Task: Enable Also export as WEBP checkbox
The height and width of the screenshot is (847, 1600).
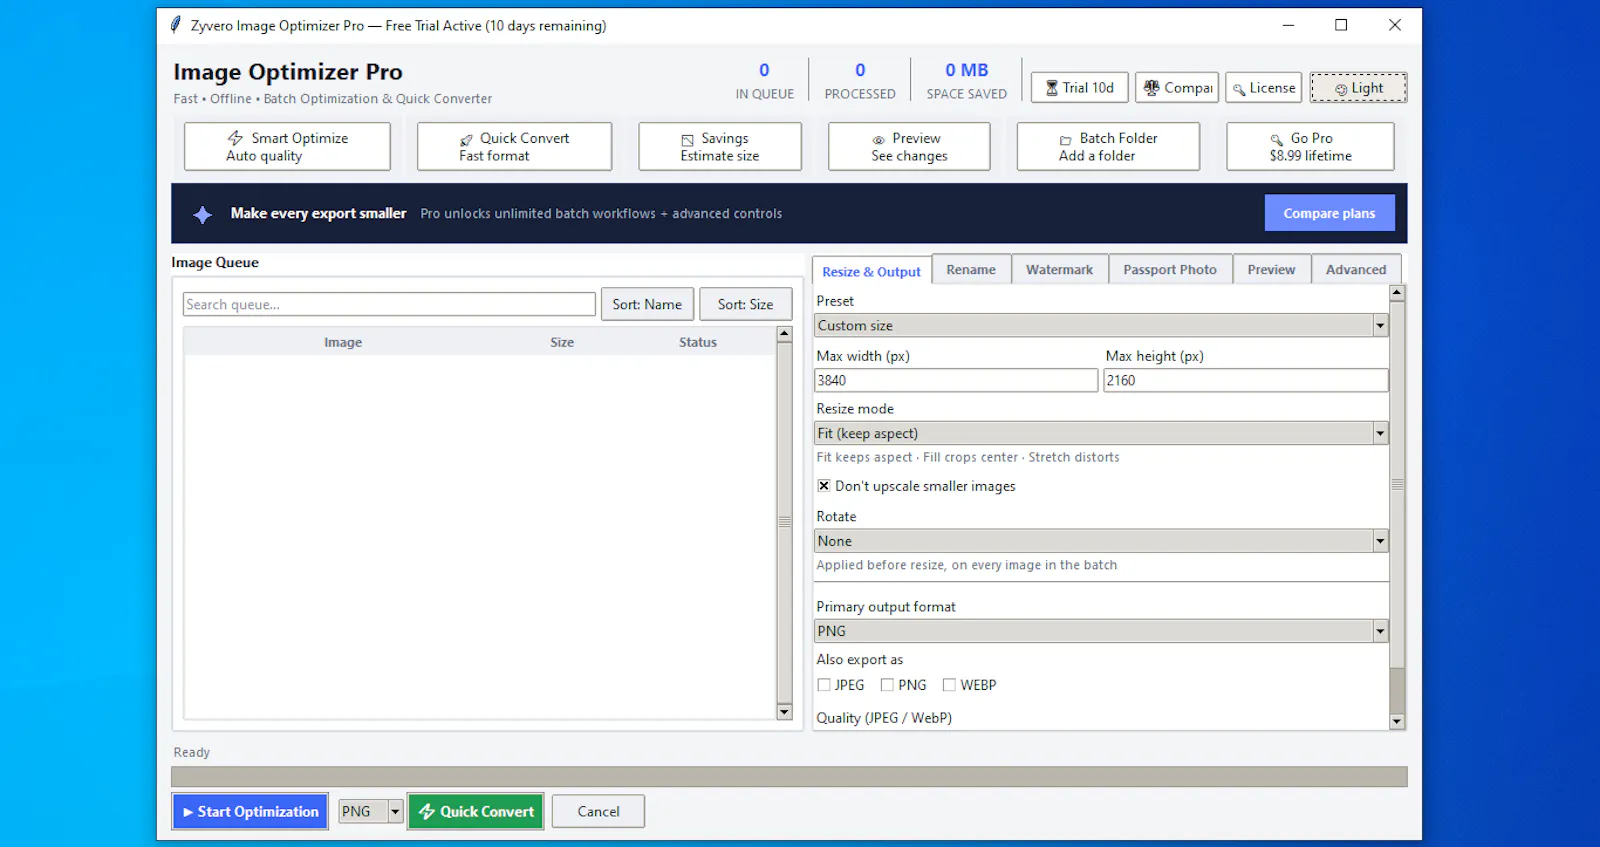Action: click(949, 685)
